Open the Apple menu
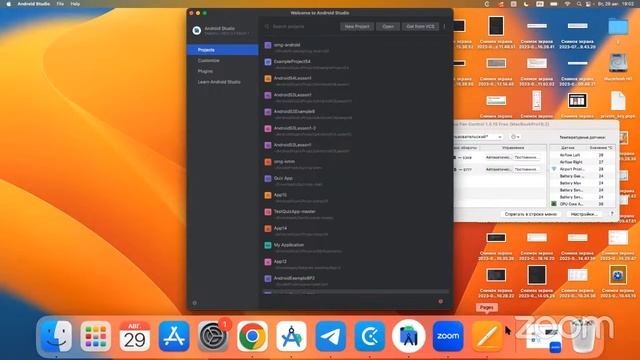640x360 pixels. (x=9, y=4)
